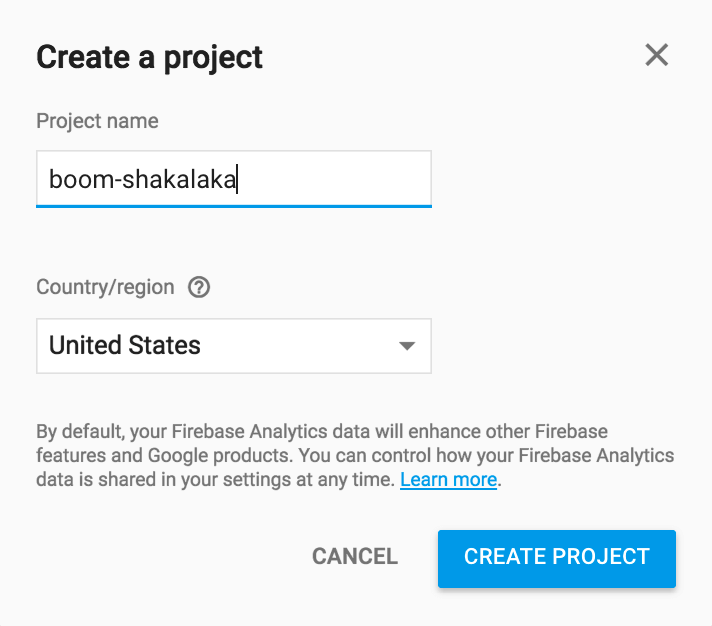This screenshot has height=626, width=712.
Task: Open the Country/region help question mark
Action: tap(199, 287)
